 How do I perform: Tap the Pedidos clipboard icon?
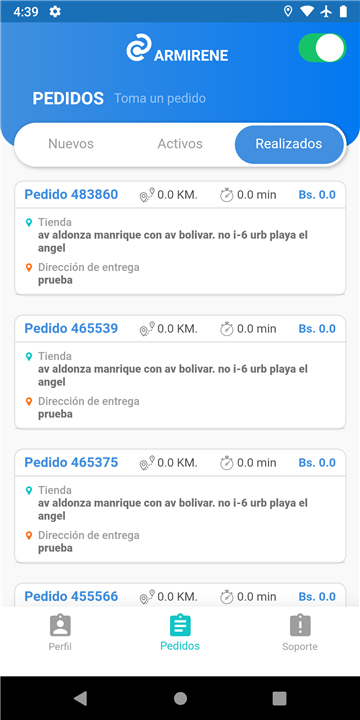tap(180, 625)
